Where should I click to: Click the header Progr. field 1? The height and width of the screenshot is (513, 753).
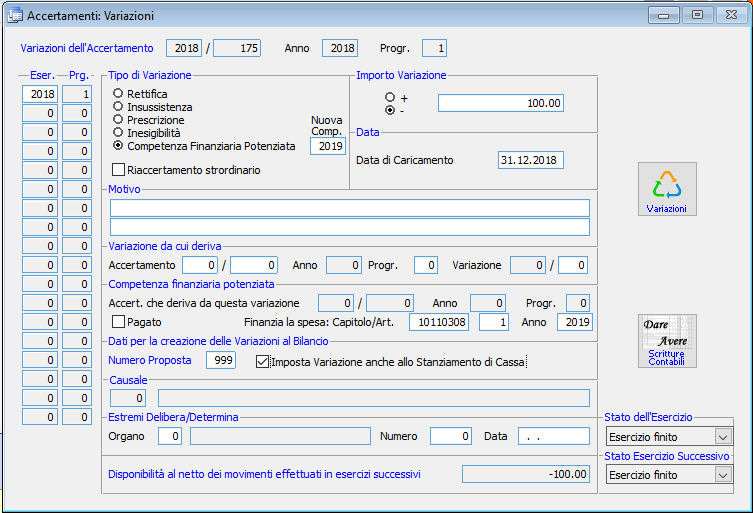click(435, 48)
